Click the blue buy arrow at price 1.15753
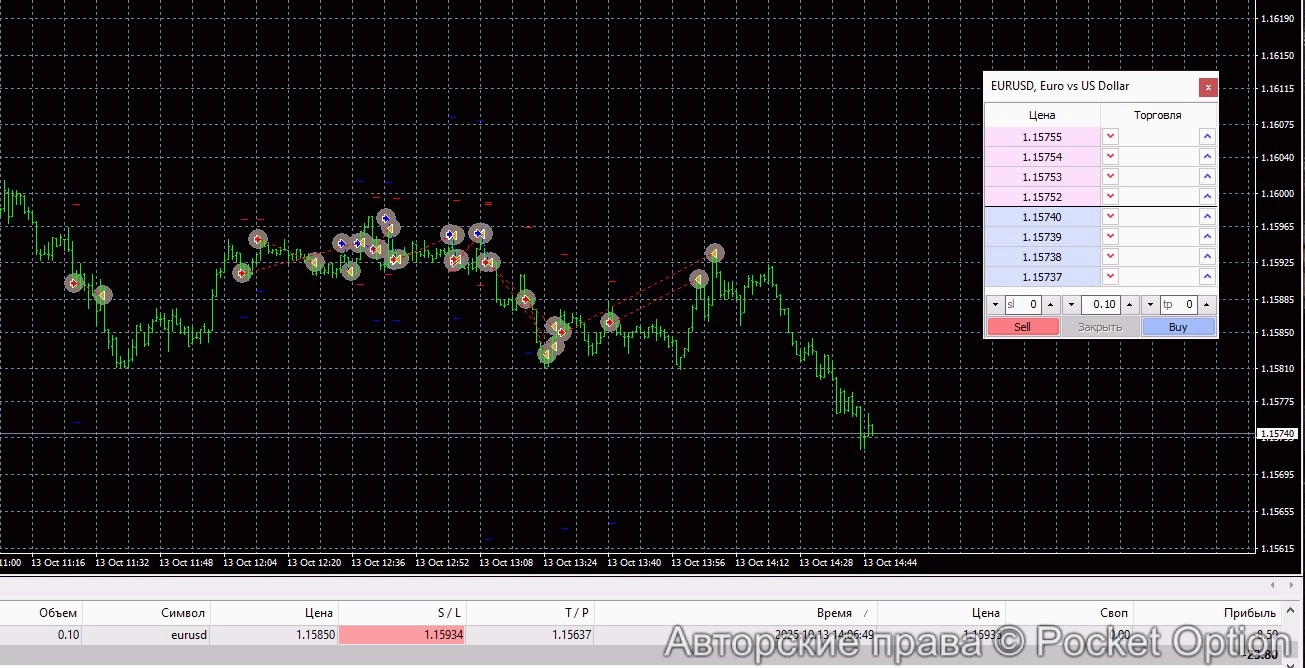The image size is (1305, 668). point(1207,177)
